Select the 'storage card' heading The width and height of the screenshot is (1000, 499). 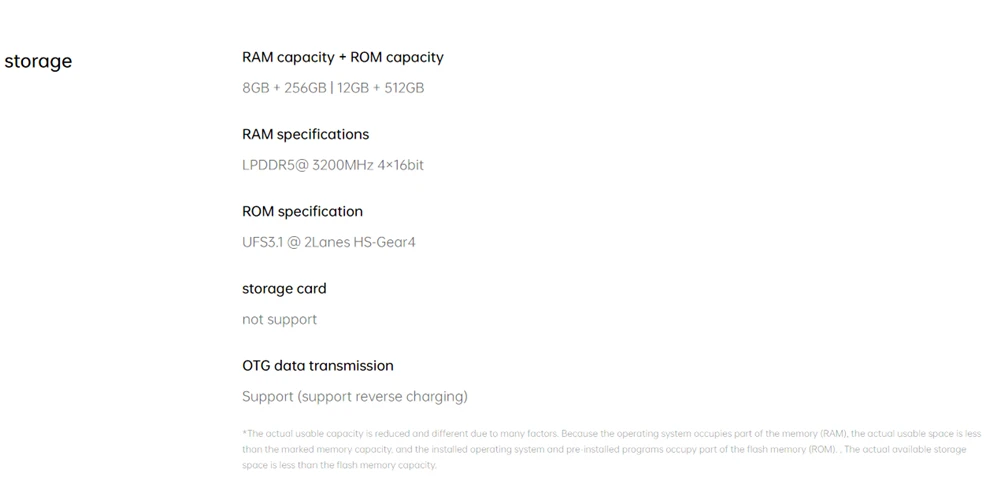click(284, 288)
